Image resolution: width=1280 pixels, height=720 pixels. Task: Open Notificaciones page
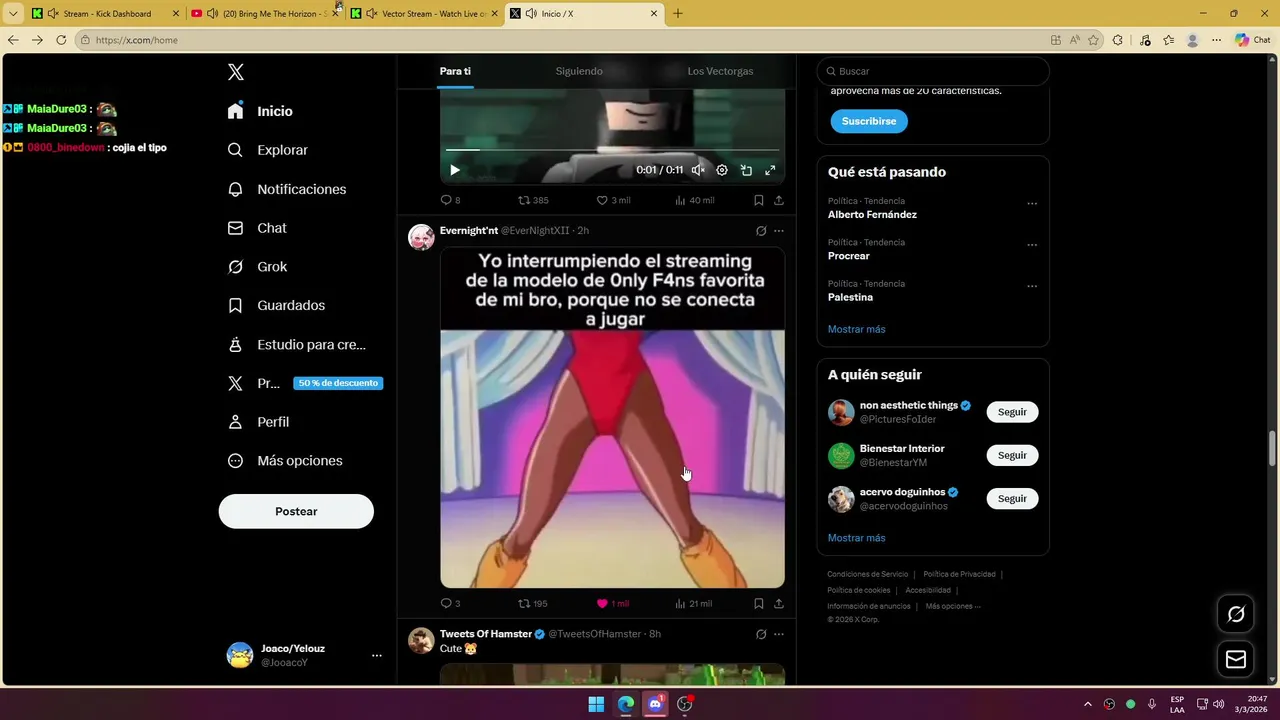pos(287,189)
